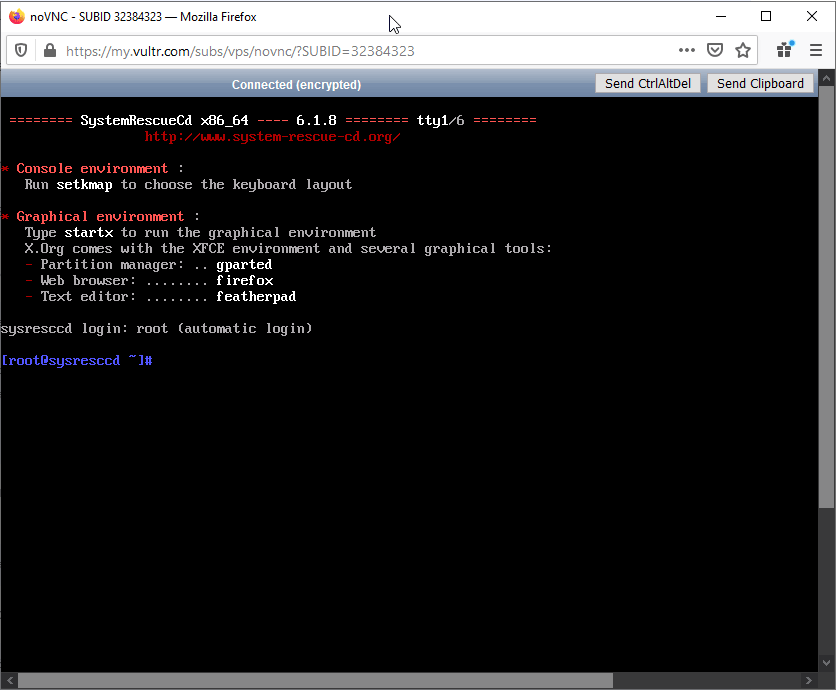Click the horizontal scrollbar left arrow
836x690 pixels.
pos(10,680)
